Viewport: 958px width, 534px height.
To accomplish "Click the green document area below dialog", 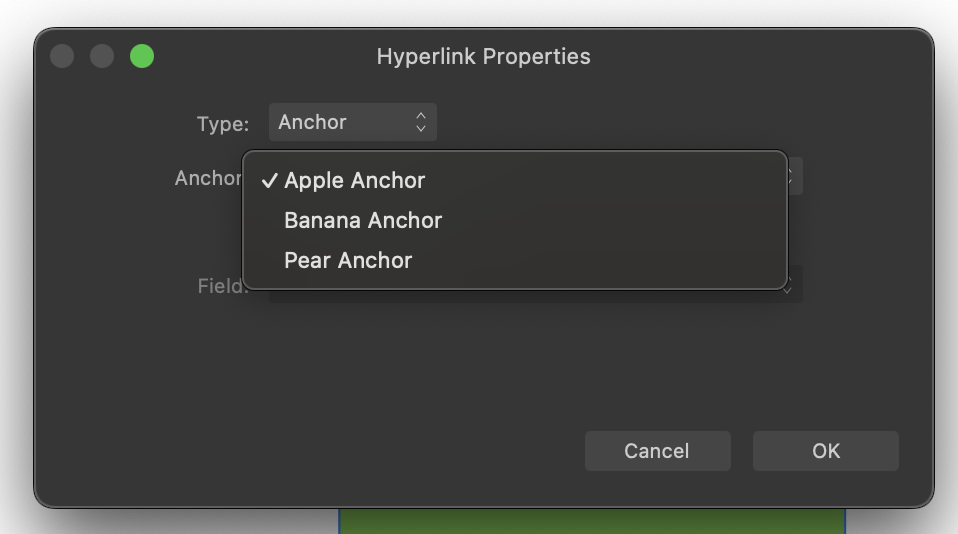I will 592,521.
